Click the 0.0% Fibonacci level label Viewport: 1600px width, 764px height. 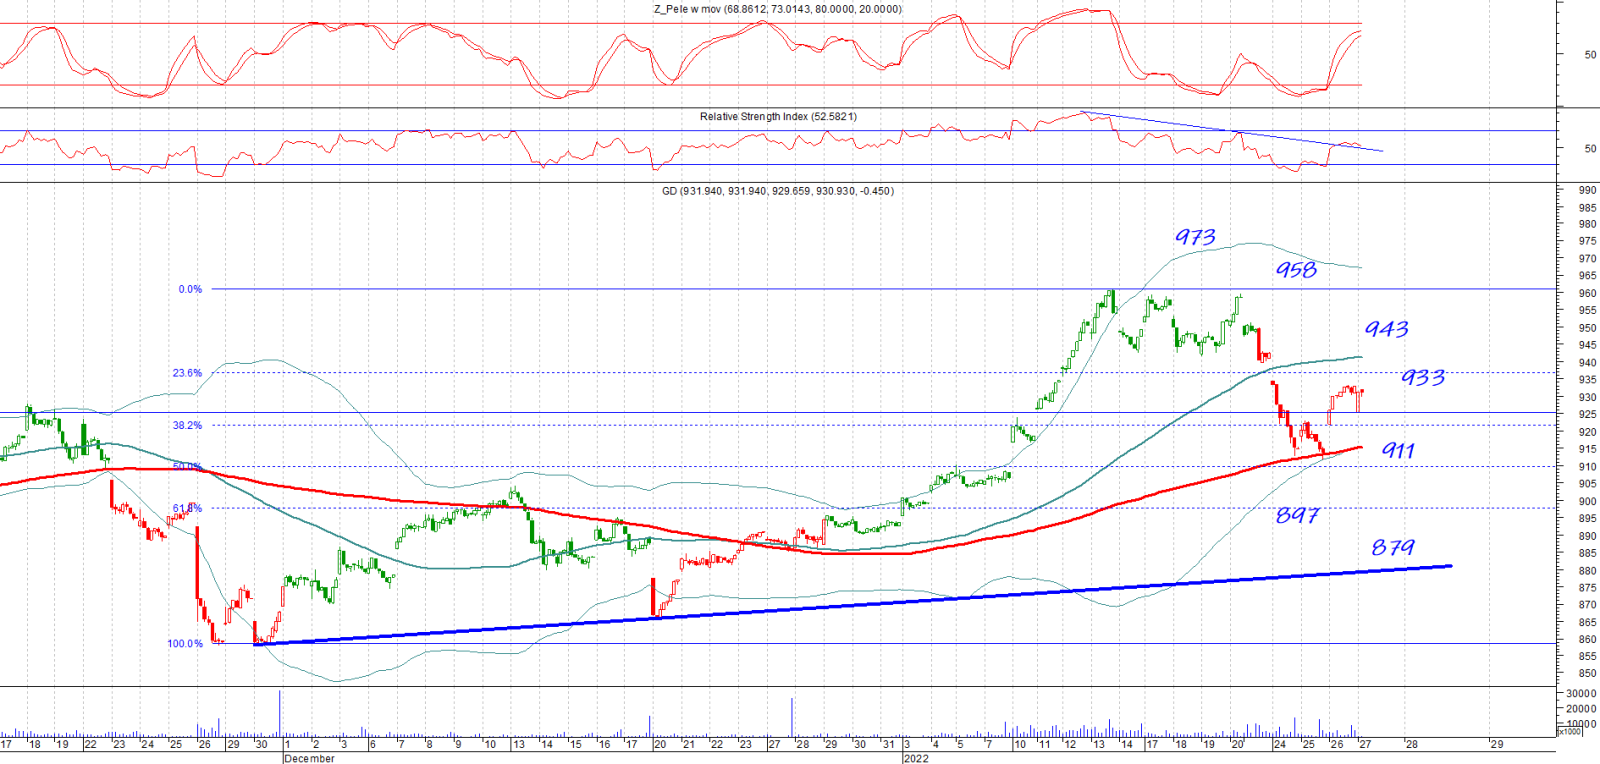(x=190, y=289)
